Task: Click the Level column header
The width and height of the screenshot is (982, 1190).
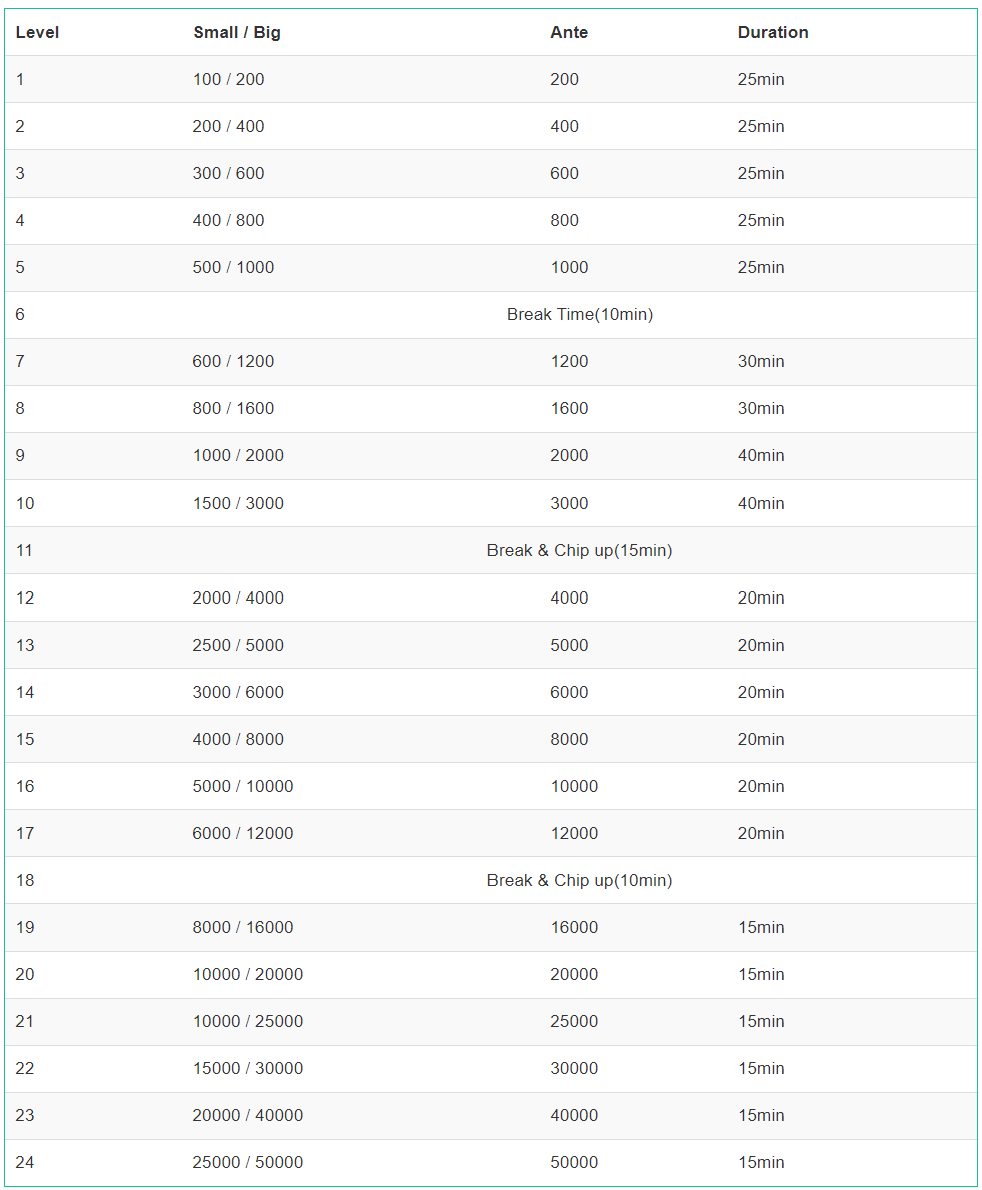Action: [37, 33]
